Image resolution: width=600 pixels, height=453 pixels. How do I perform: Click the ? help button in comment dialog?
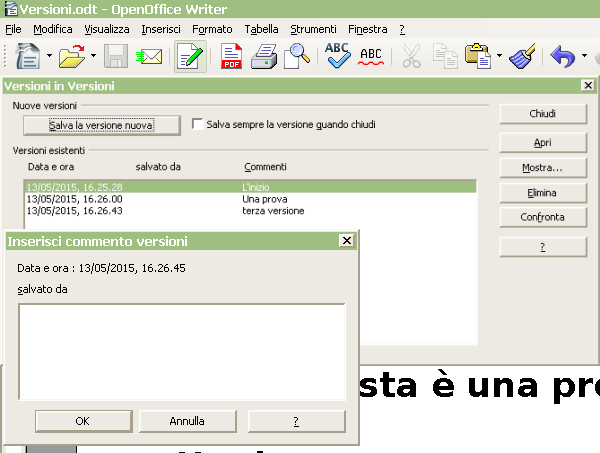297,421
